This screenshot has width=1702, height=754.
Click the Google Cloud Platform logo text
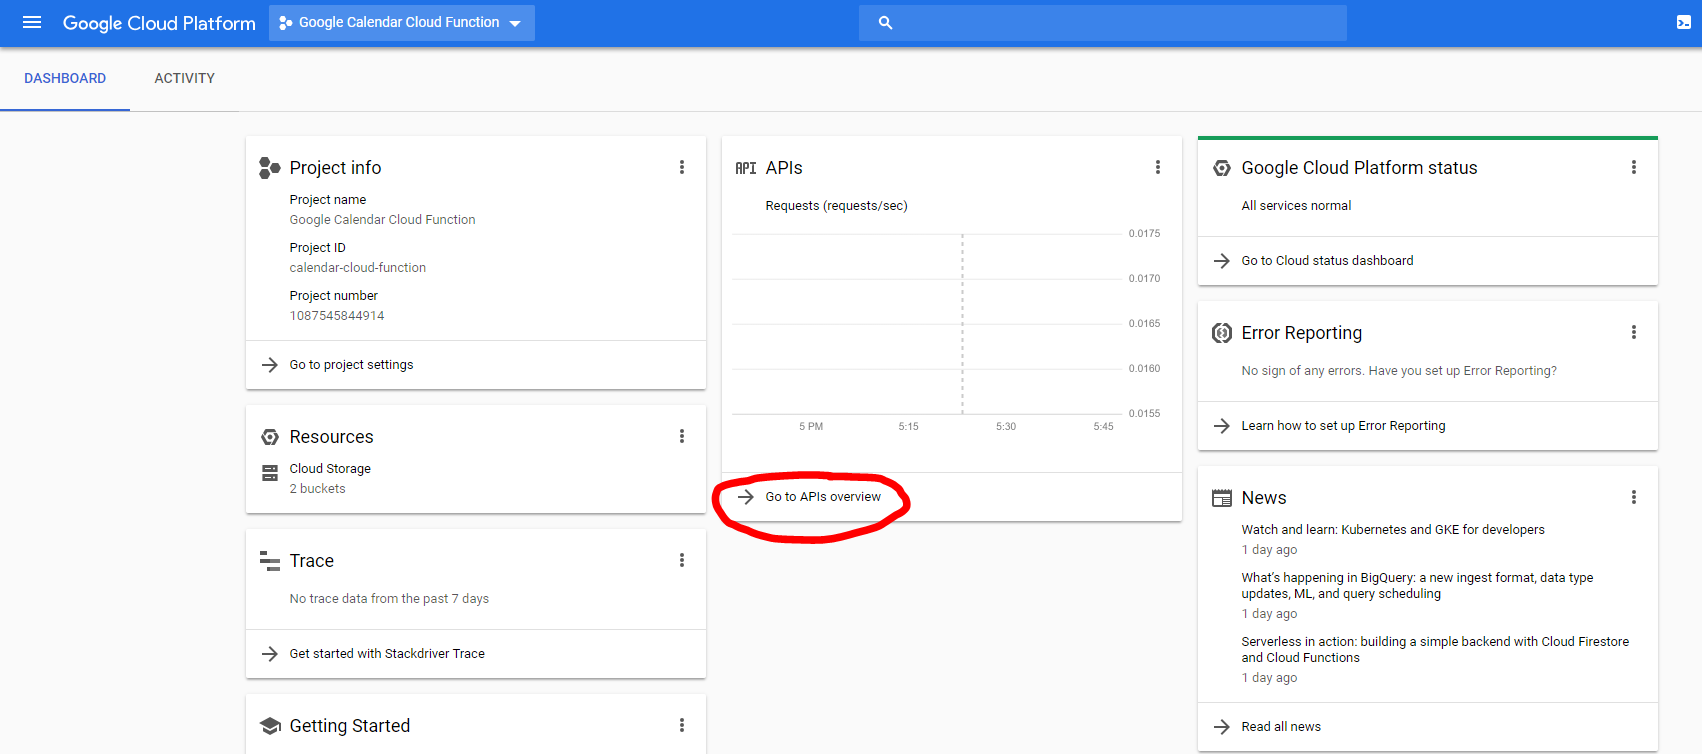[x=159, y=23]
